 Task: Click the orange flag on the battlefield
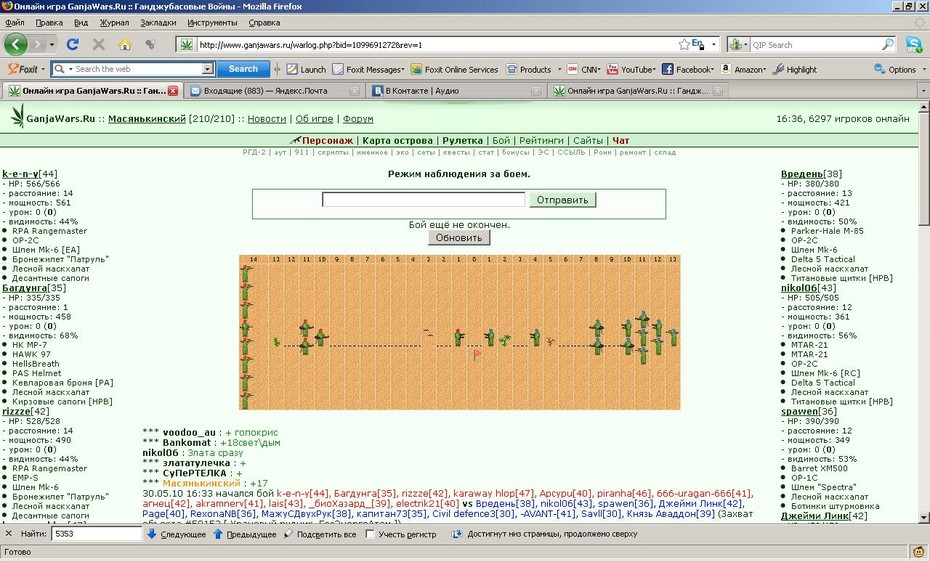pos(477,355)
